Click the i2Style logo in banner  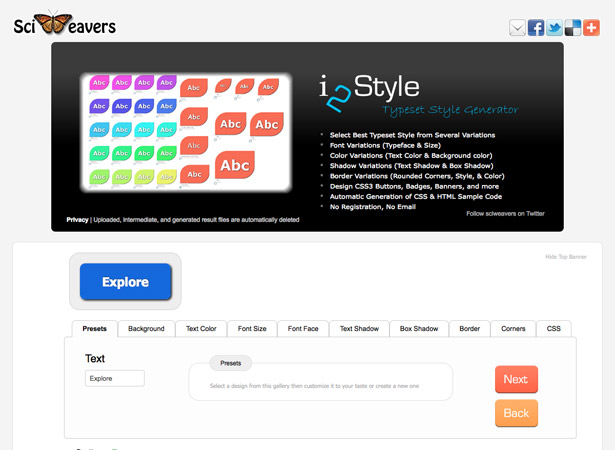[x=369, y=93]
